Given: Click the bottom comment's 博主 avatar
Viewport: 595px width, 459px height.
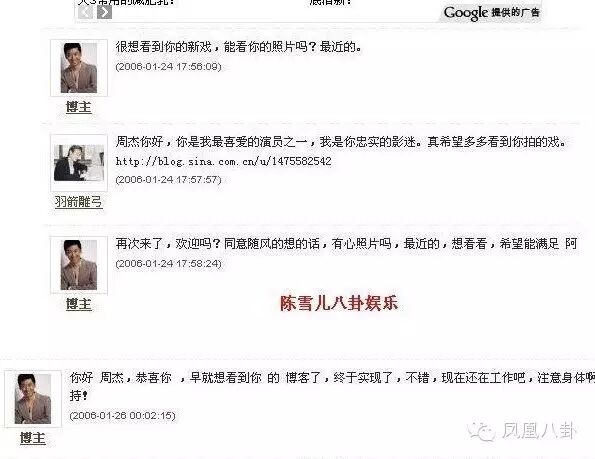Looking at the screenshot, I should tap(33, 399).
